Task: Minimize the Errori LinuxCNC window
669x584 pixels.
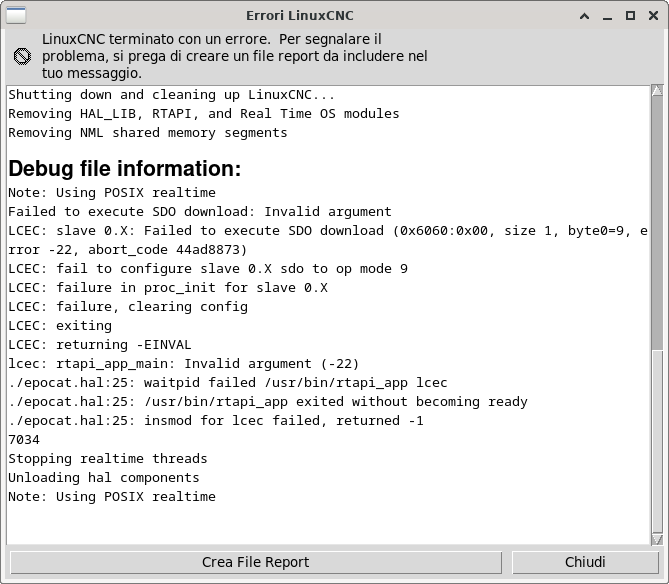Action: coord(608,16)
